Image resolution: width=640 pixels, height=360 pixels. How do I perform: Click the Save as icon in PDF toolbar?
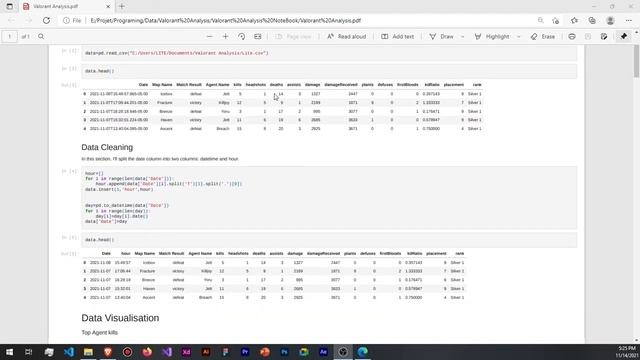(x=604, y=36)
